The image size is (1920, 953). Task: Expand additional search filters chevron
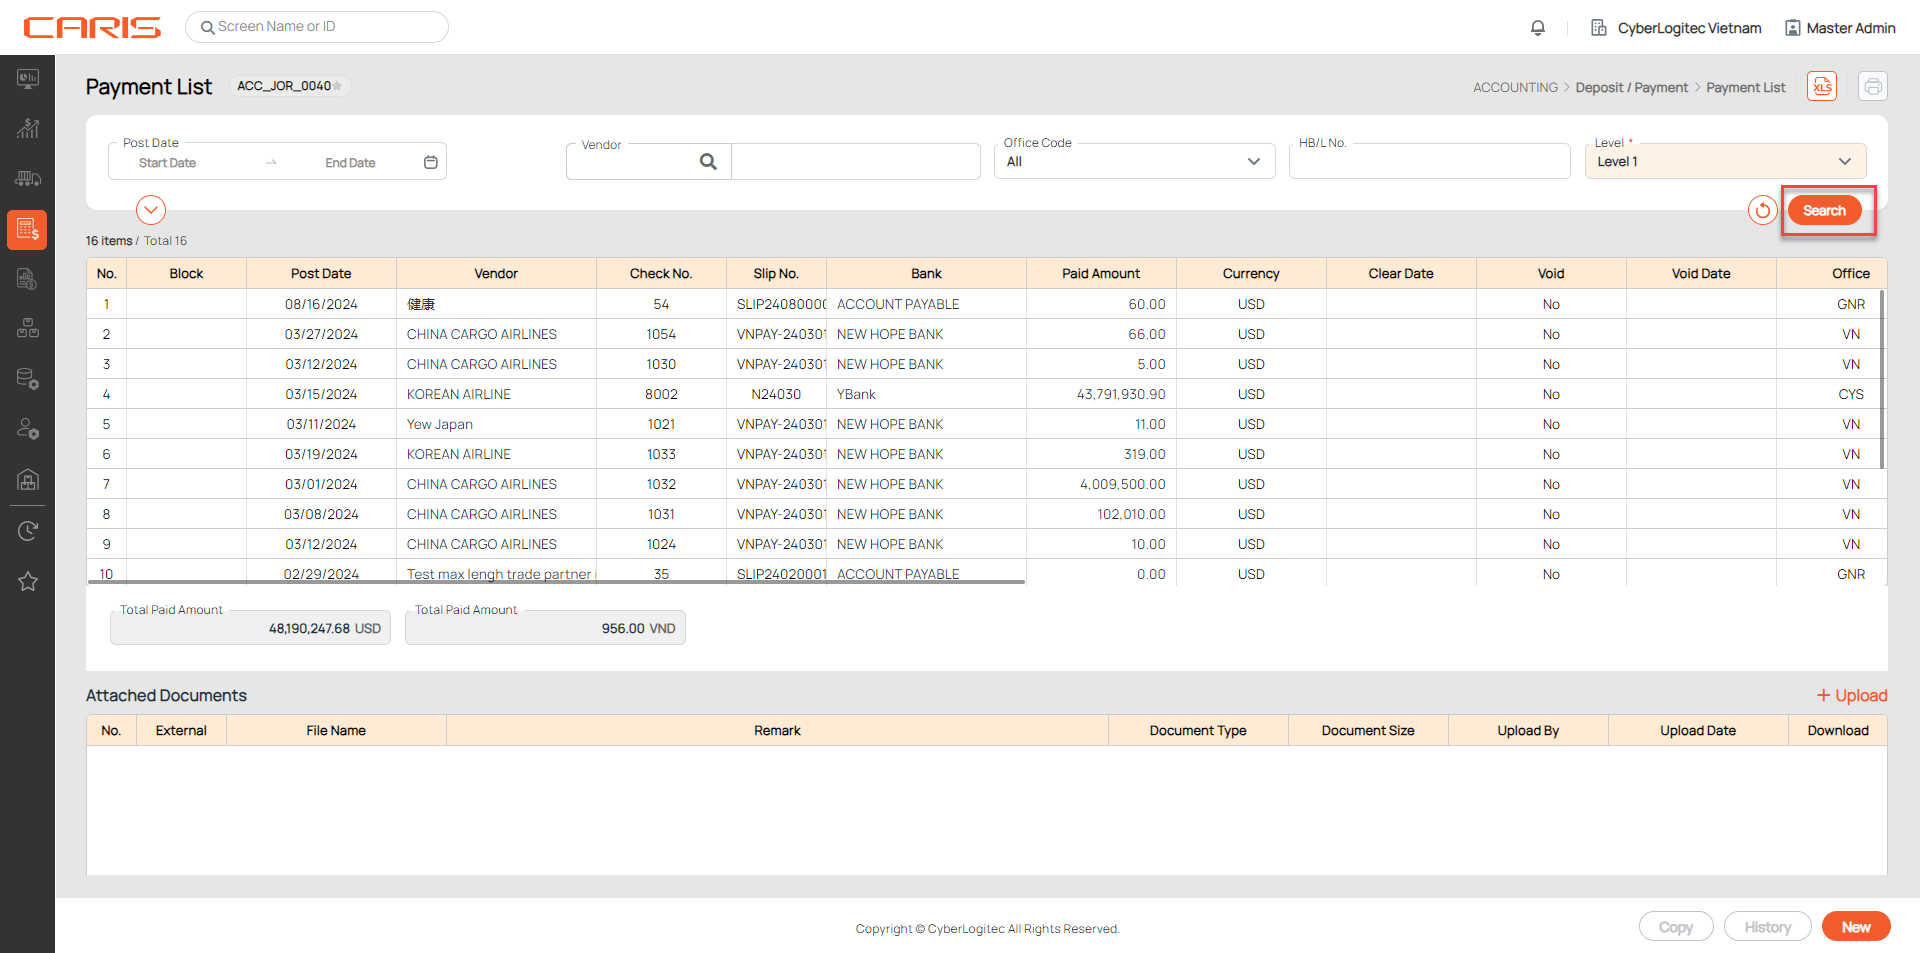[x=151, y=210]
